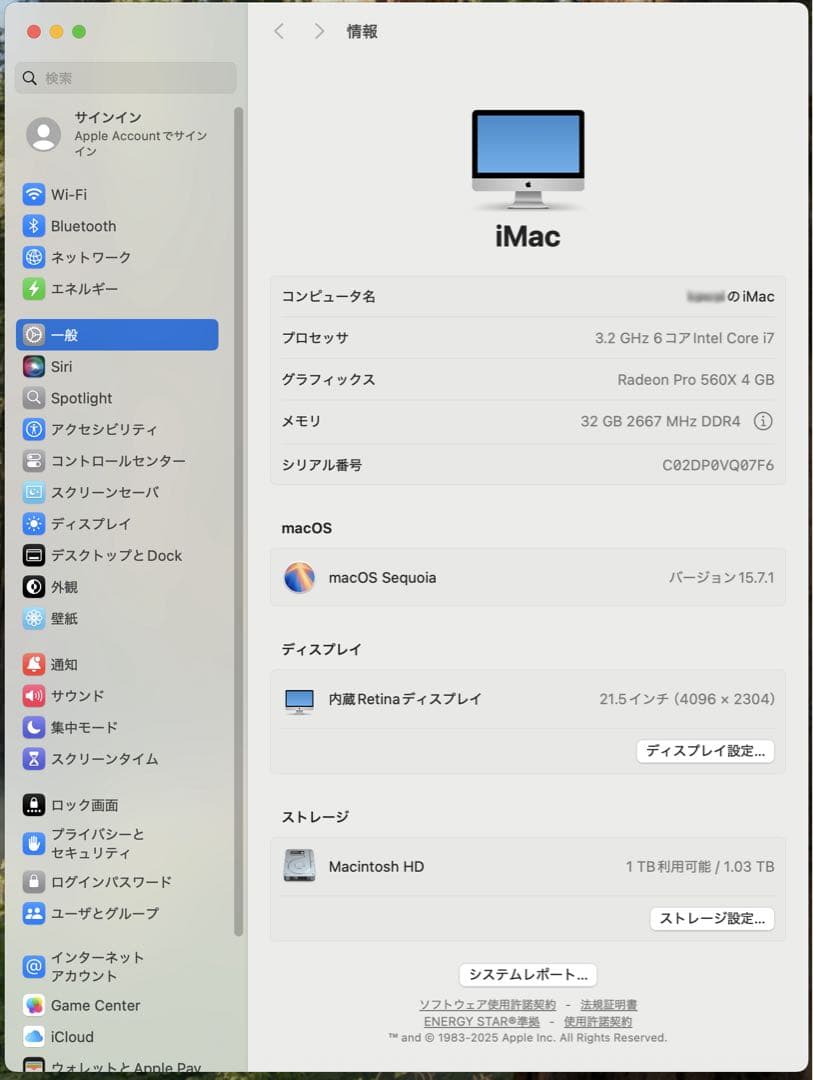Go forward using the right chevron arrow
The height and width of the screenshot is (1080, 813).
pyautogui.click(x=318, y=31)
